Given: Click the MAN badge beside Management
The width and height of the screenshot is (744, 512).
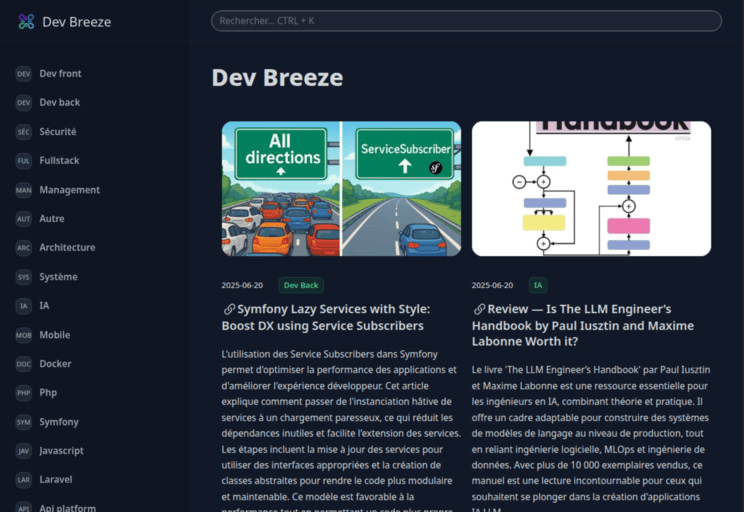Looking at the screenshot, I should [23, 190].
